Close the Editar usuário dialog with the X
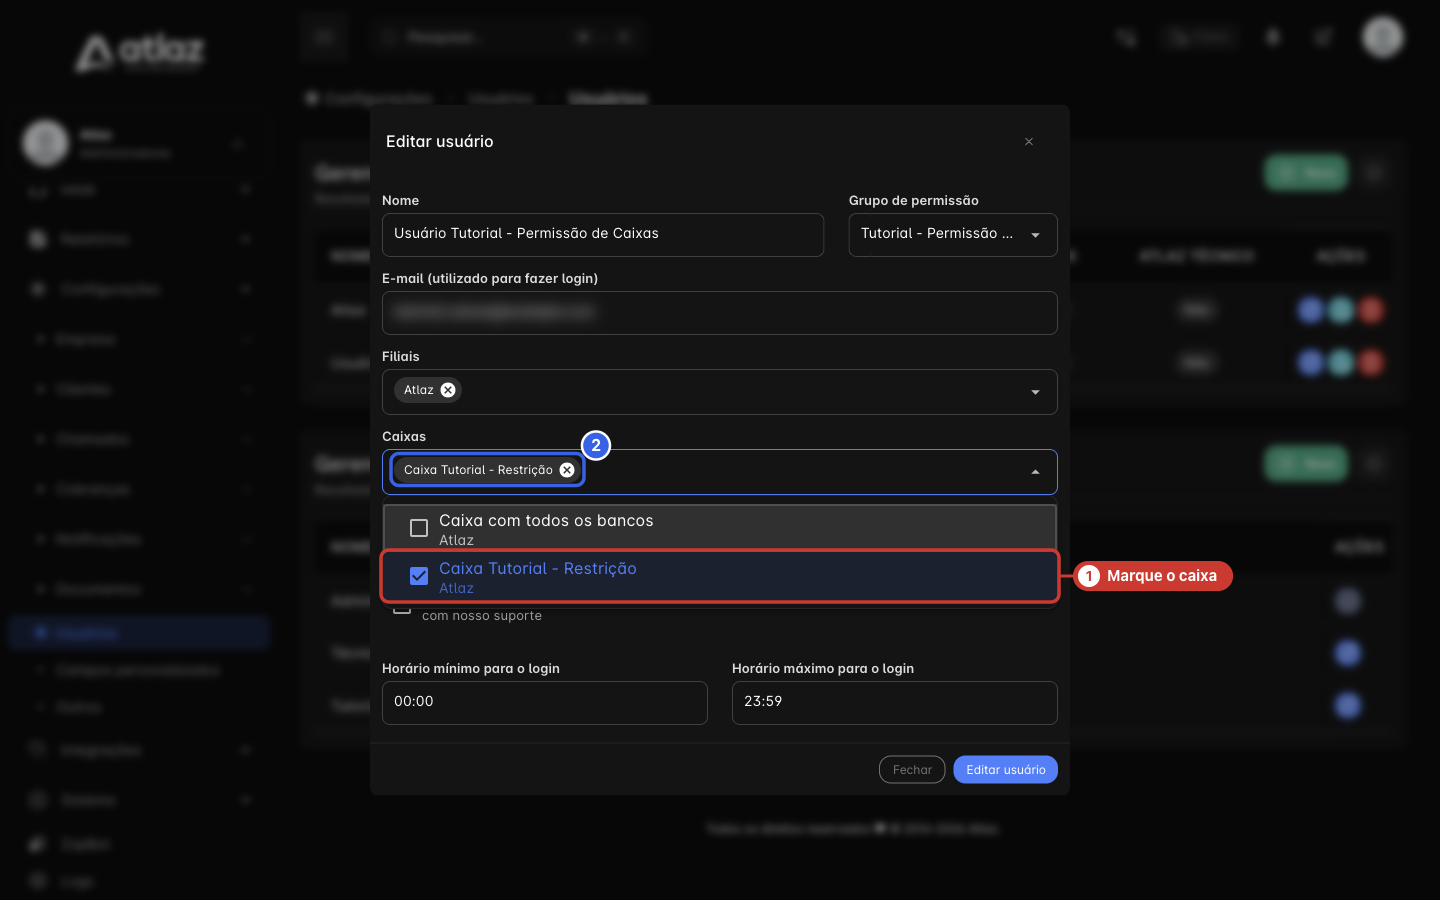 click(x=1029, y=142)
